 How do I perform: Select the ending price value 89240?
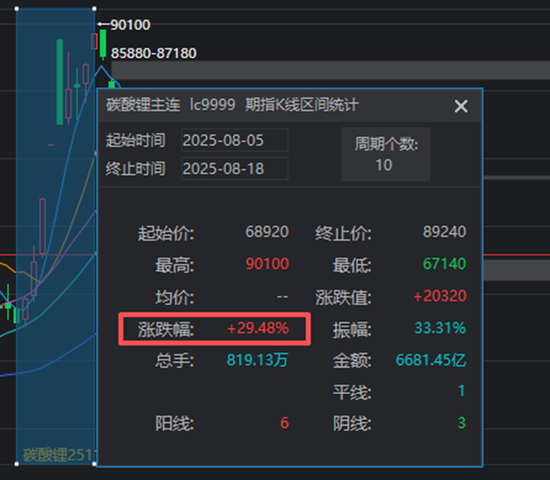[x=444, y=232]
